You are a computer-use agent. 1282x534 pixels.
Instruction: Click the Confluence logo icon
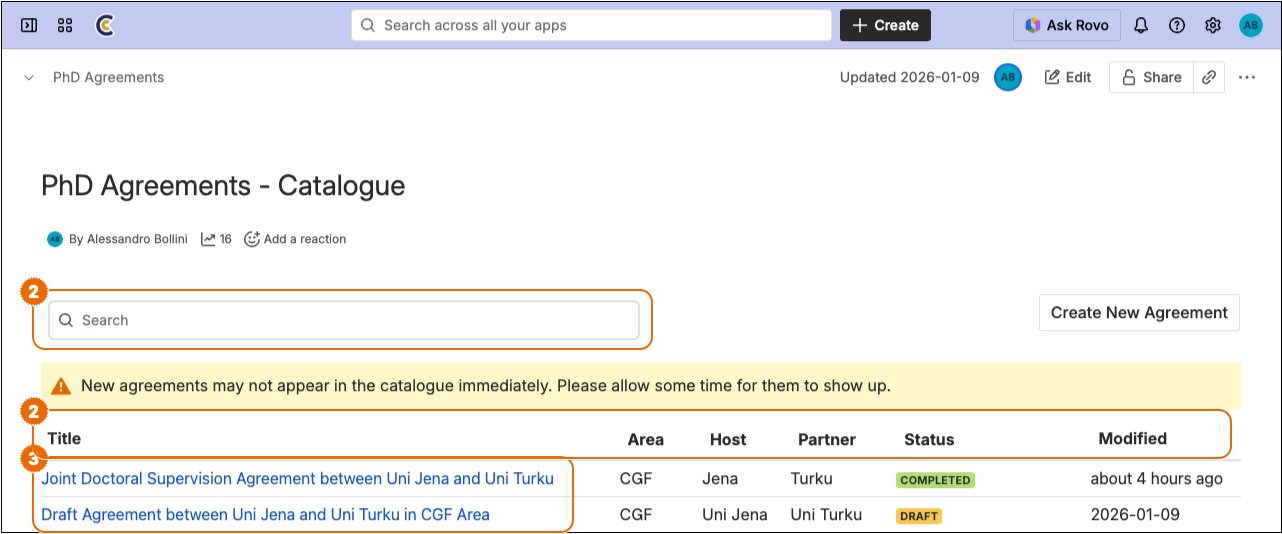(104, 25)
